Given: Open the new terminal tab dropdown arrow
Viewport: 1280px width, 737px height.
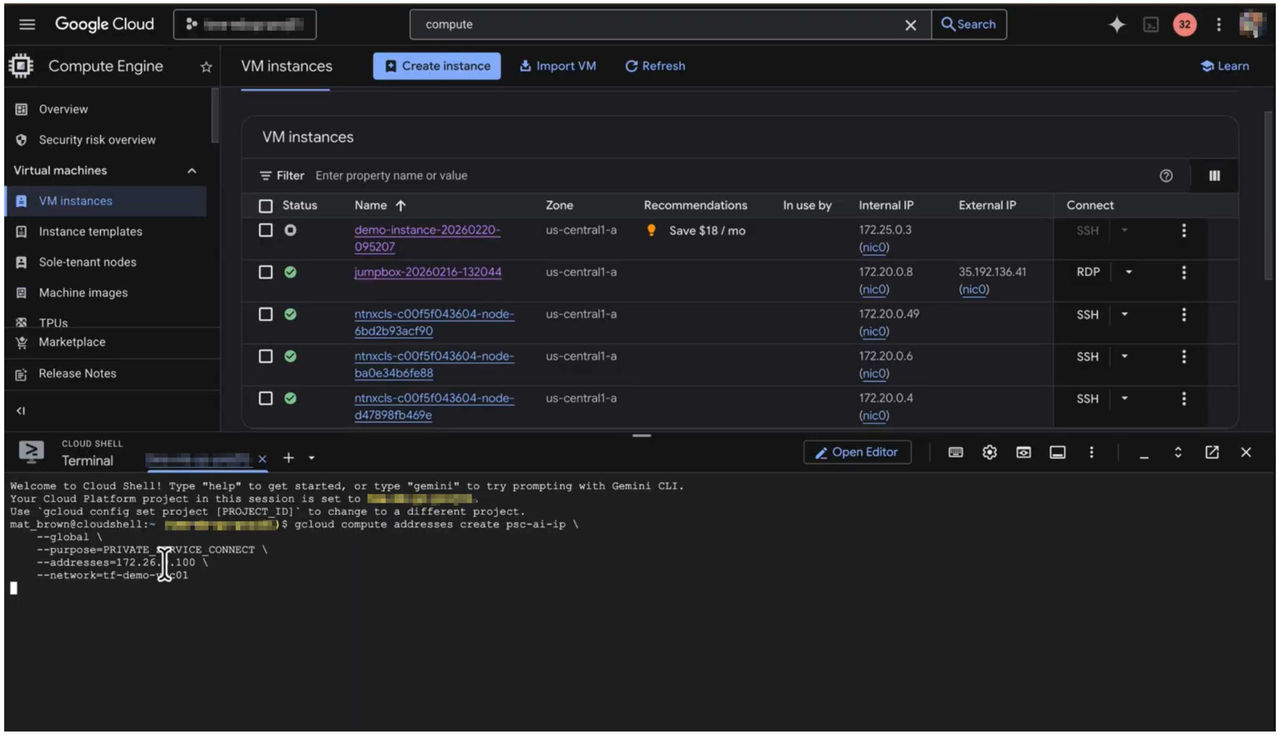Looking at the screenshot, I should (x=312, y=459).
